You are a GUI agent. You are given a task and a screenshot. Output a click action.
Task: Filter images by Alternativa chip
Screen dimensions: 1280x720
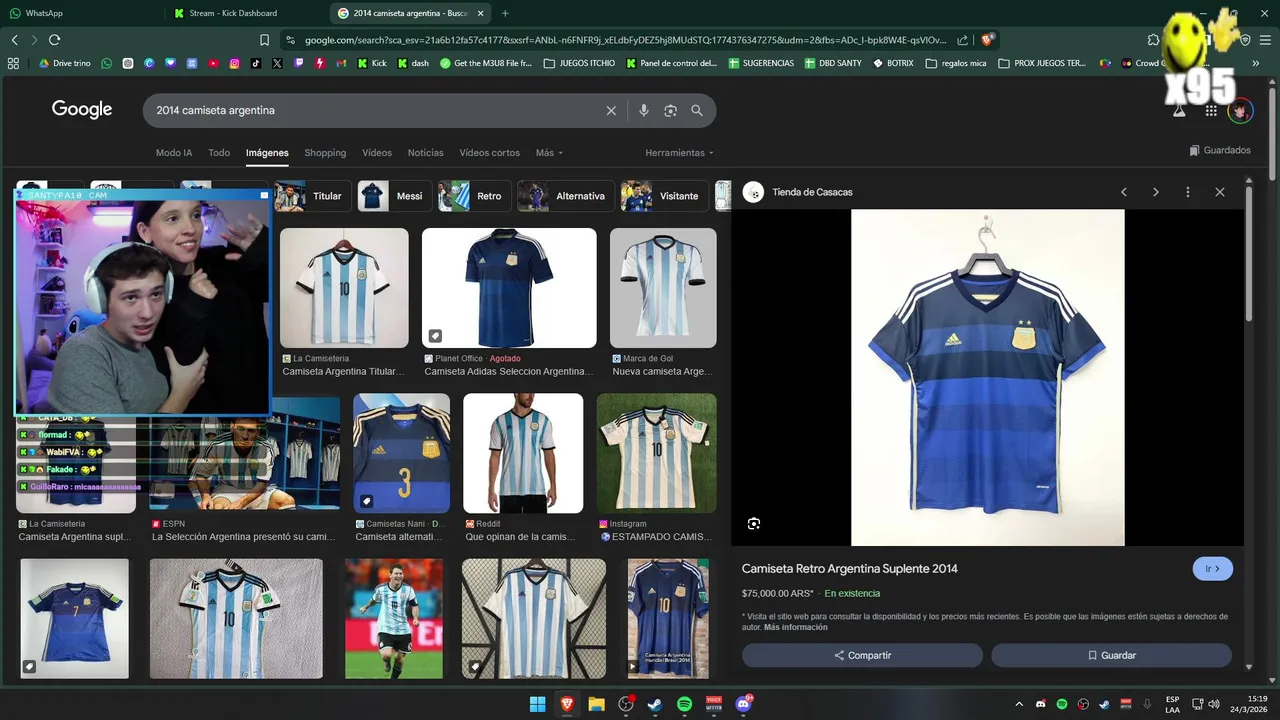pos(565,196)
